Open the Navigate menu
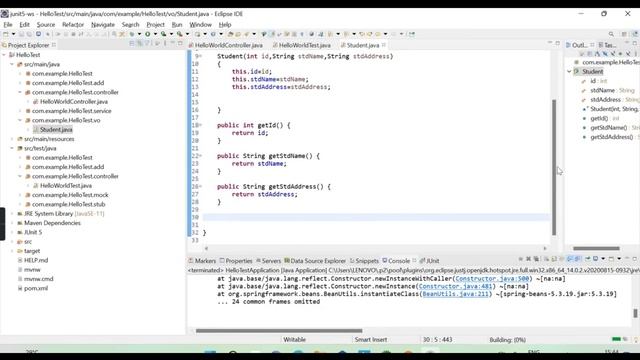640x360 pixels. click(103, 24)
